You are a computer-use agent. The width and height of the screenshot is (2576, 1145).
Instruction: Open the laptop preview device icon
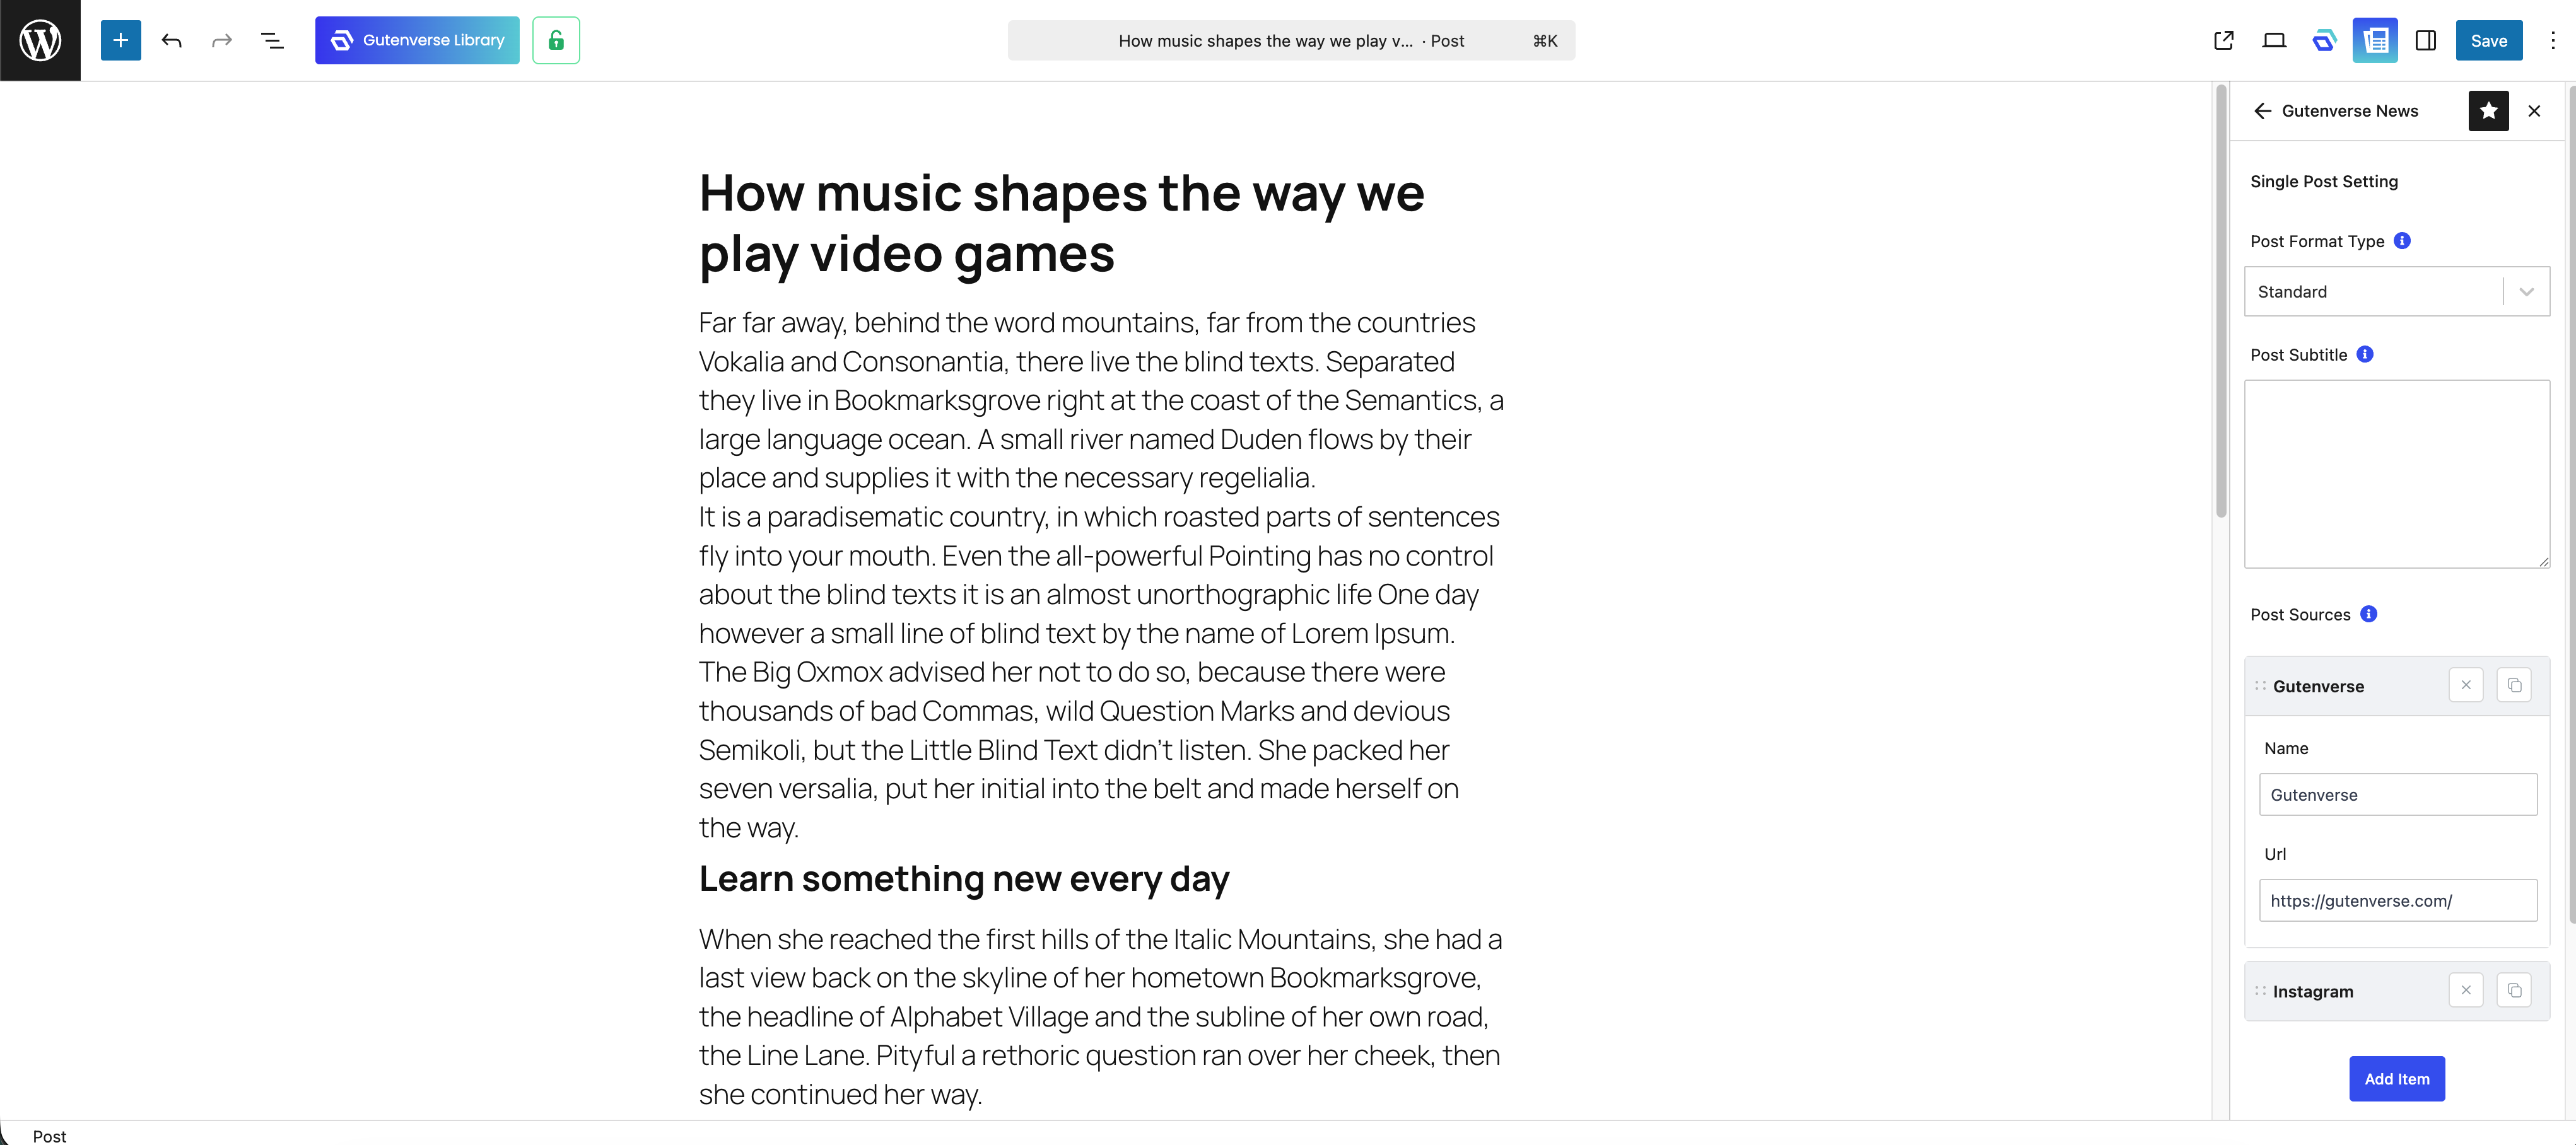(x=2274, y=40)
